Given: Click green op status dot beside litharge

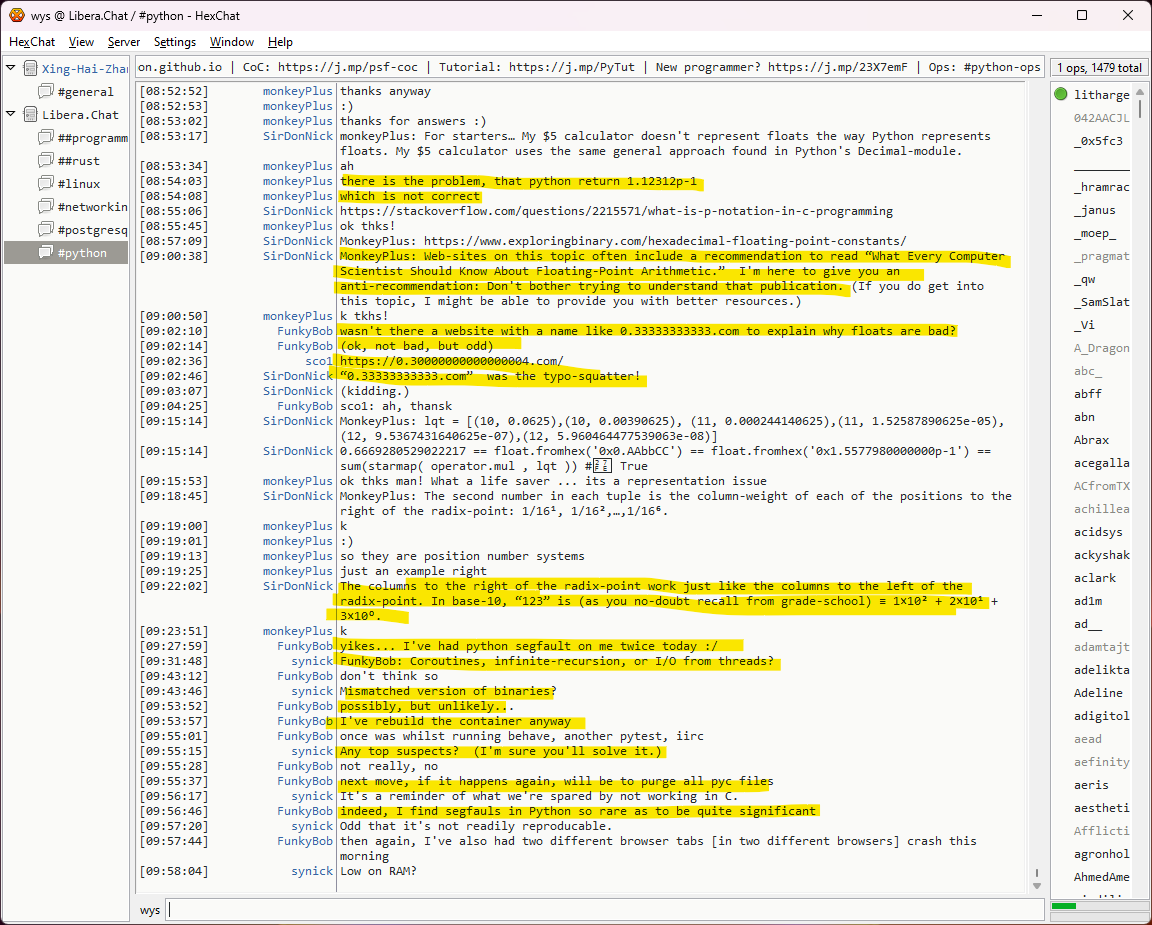Looking at the screenshot, I should pyautogui.click(x=1060, y=95).
